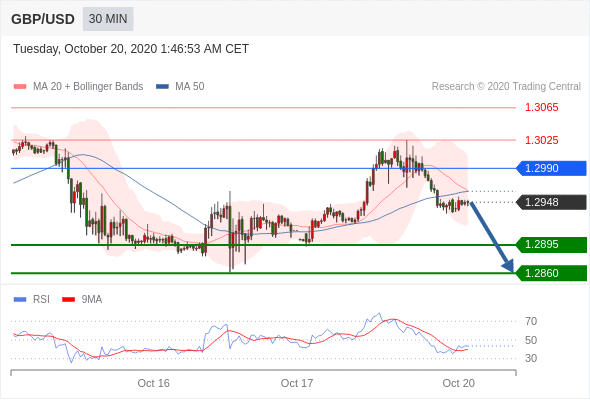Click the blue MA 50 legend swatch

pyautogui.click(x=162, y=87)
